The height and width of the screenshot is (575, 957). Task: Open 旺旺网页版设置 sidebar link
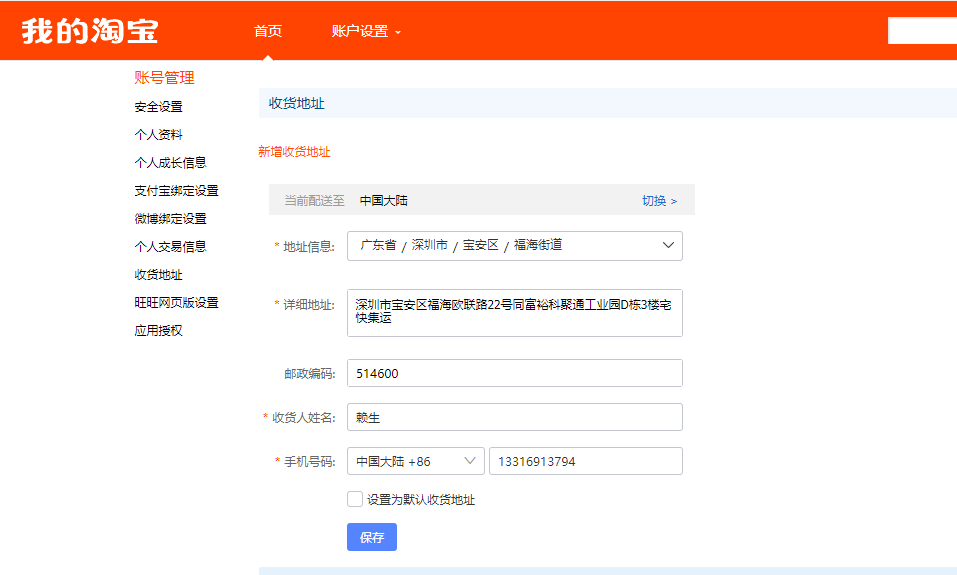tap(176, 303)
